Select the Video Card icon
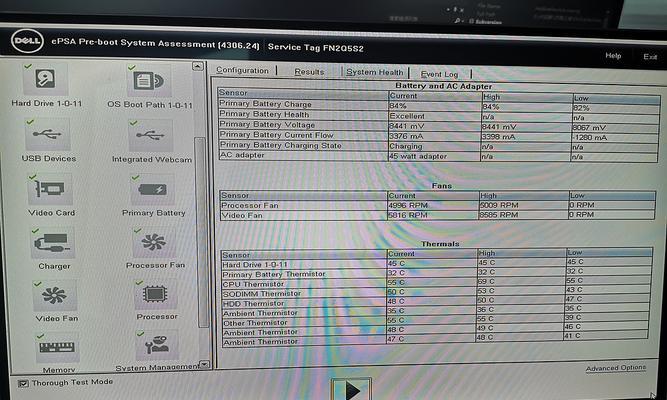Screen dimensions: 667x400 (50, 189)
